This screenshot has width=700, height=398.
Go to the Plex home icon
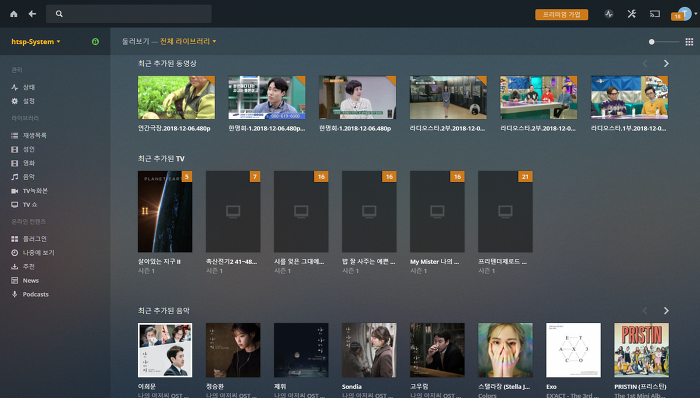click(x=14, y=14)
